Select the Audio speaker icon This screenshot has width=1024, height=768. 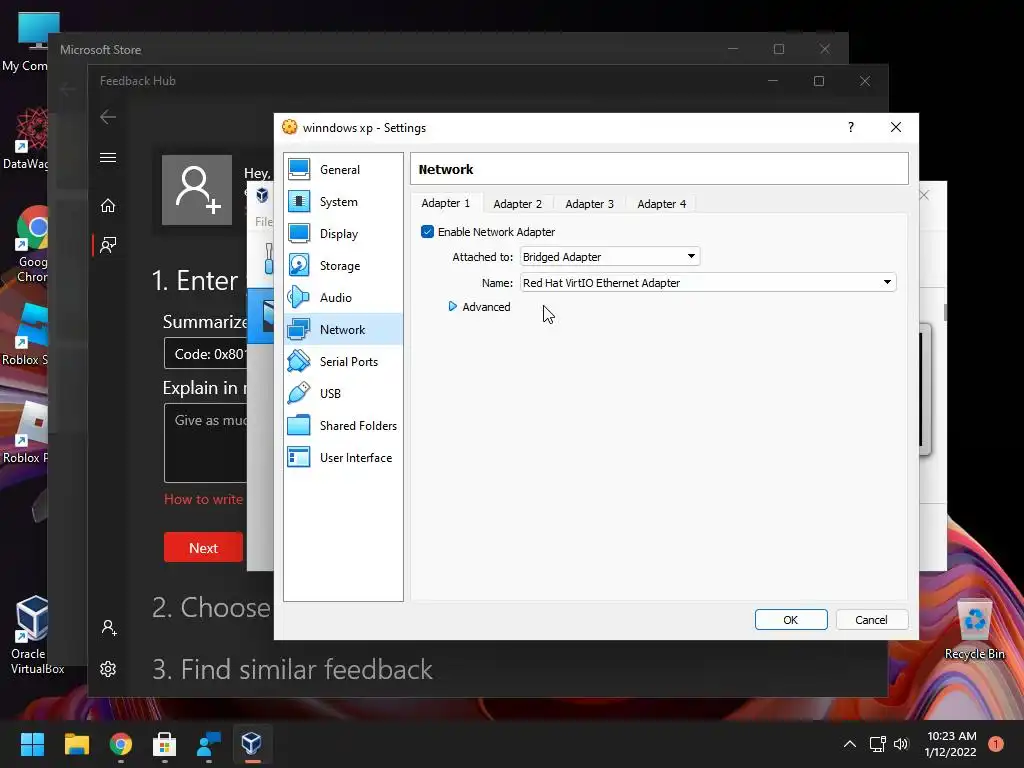[x=299, y=298]
